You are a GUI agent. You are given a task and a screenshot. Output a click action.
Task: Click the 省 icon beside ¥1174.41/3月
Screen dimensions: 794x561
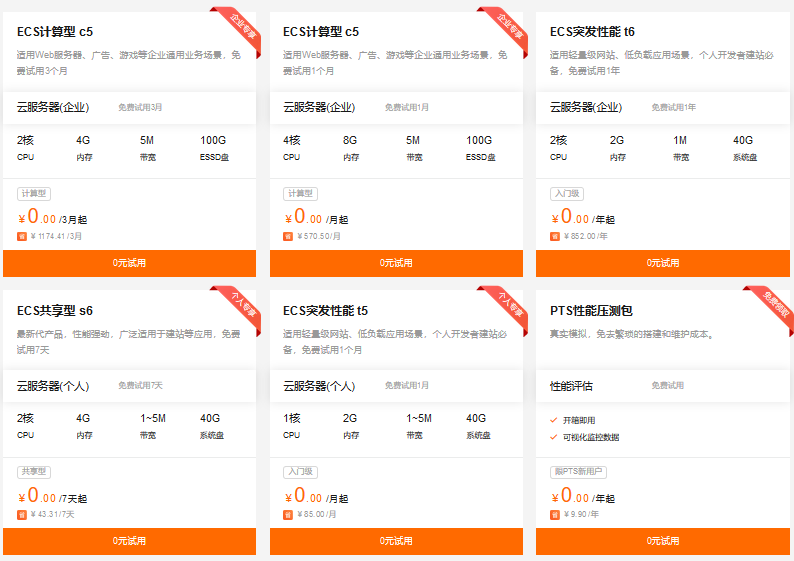tap(22, 236)
